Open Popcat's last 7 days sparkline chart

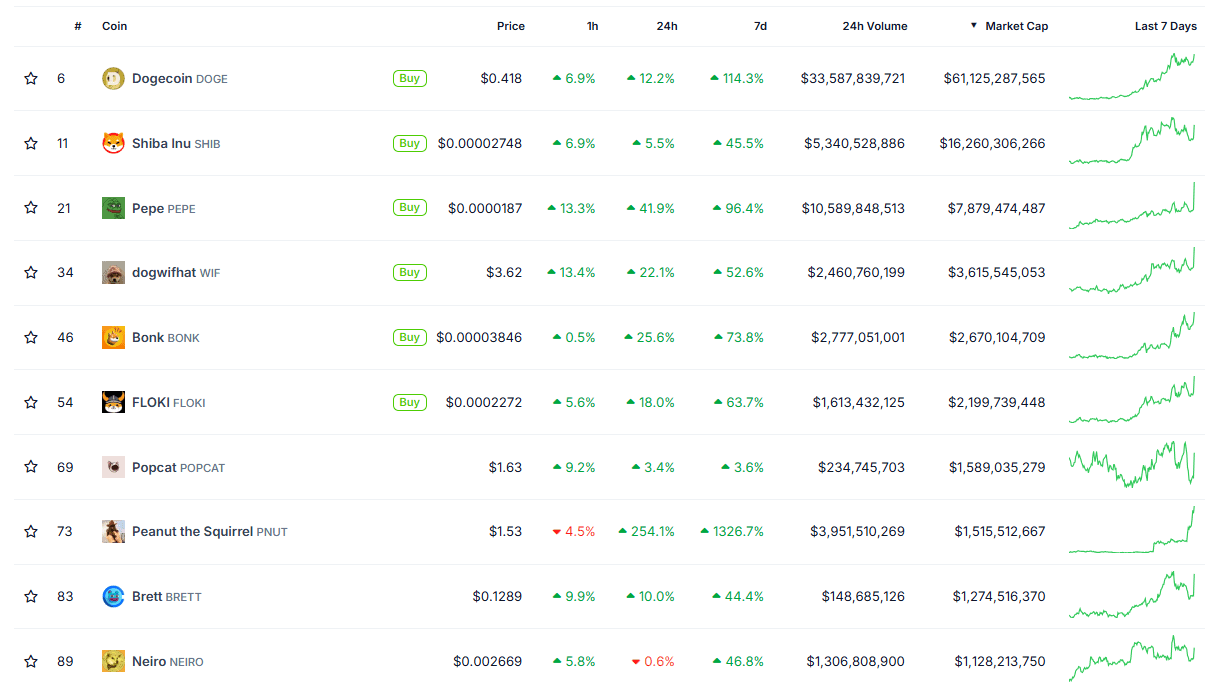[1132, 466]
